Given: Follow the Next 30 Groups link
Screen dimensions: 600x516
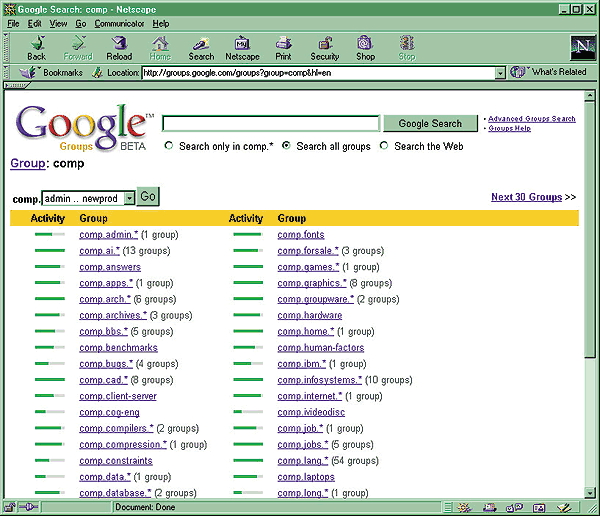Looking at the screenshot, I should 527,197.
